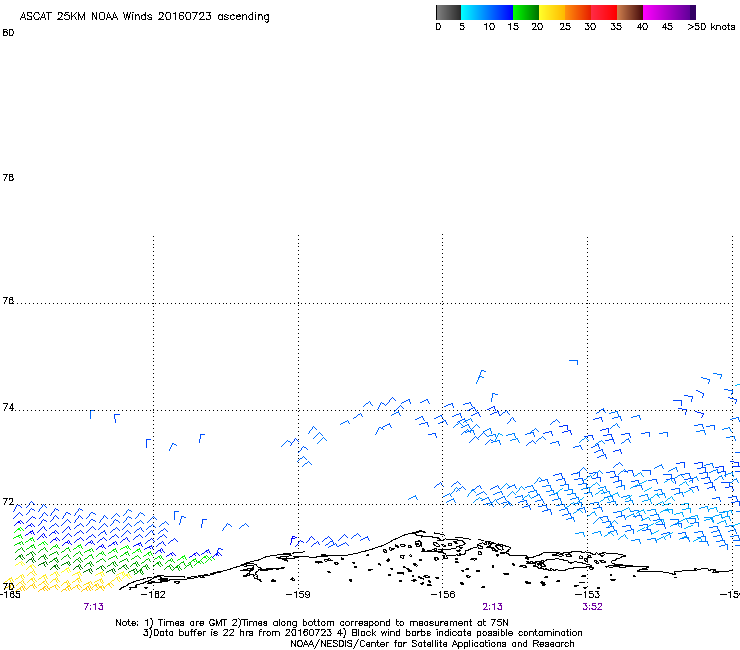740x650 pixels.
Task: Click the legend scale label '25'
Action: tap(565, 27)
